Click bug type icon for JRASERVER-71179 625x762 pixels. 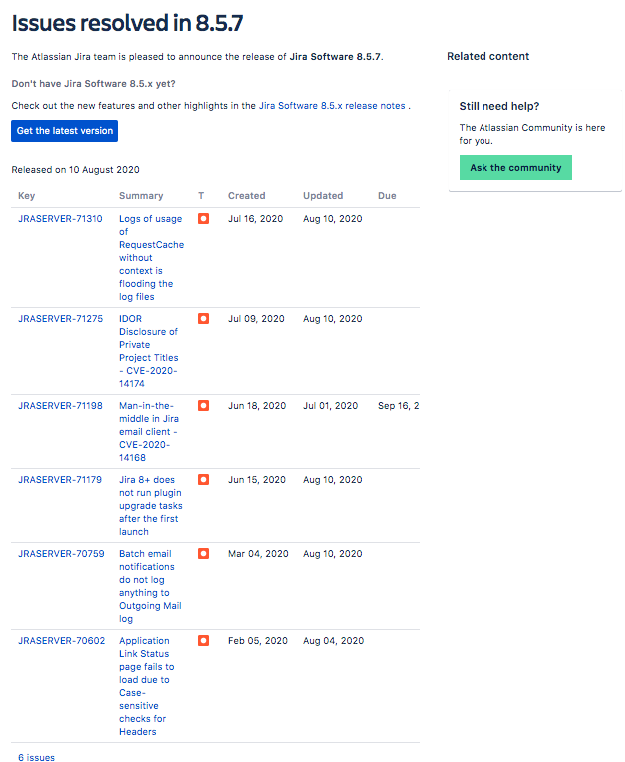point(203,480)
